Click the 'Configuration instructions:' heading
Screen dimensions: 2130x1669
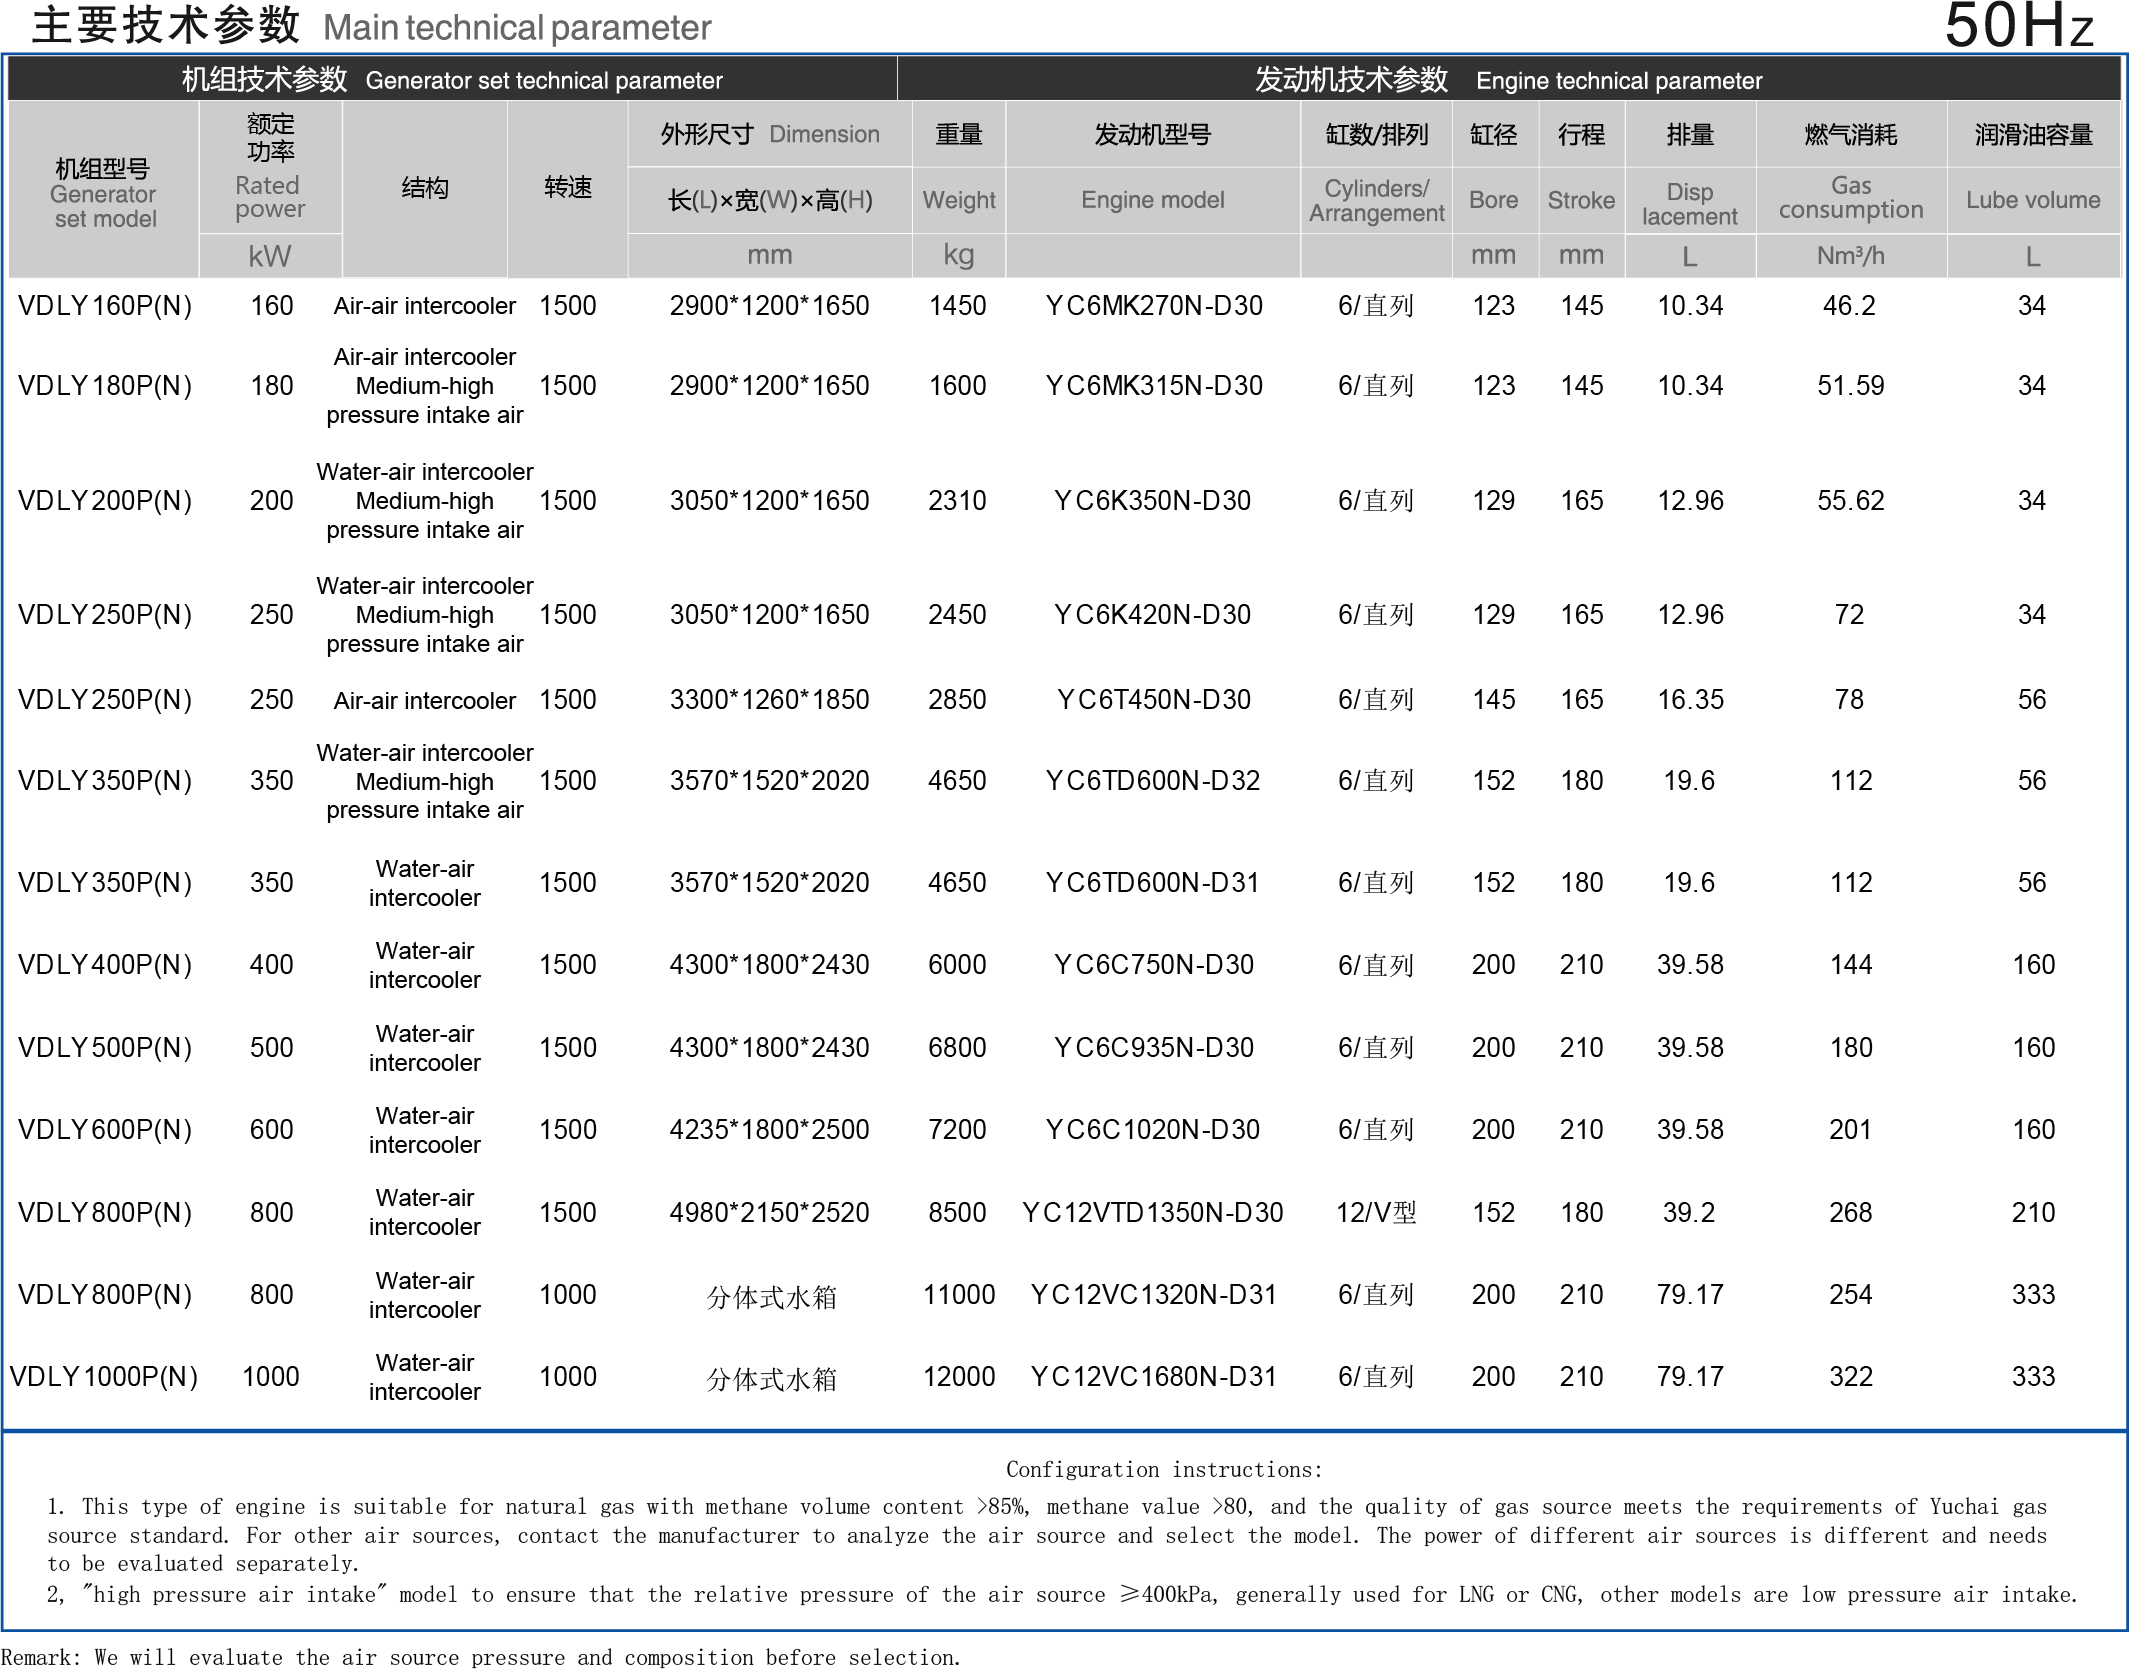coord(1164,1469)
